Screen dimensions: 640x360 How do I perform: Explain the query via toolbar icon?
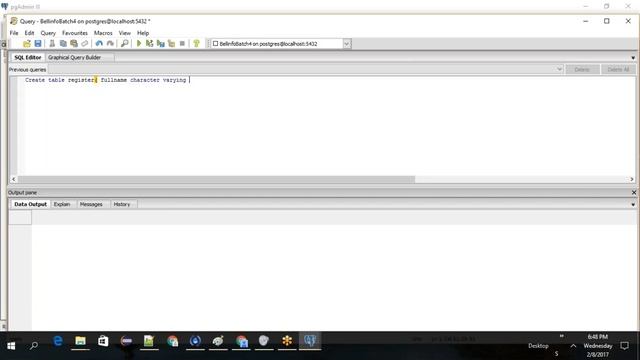click(171, 44)
